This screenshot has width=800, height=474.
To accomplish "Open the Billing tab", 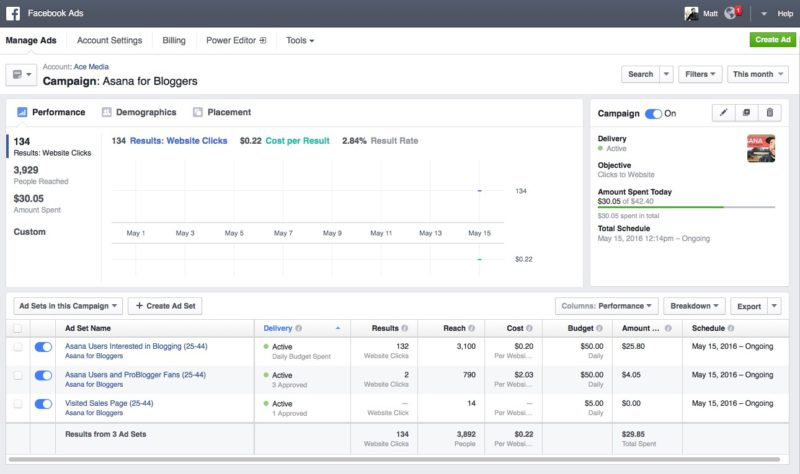I will pyautogui.click(x=174, y=40).
